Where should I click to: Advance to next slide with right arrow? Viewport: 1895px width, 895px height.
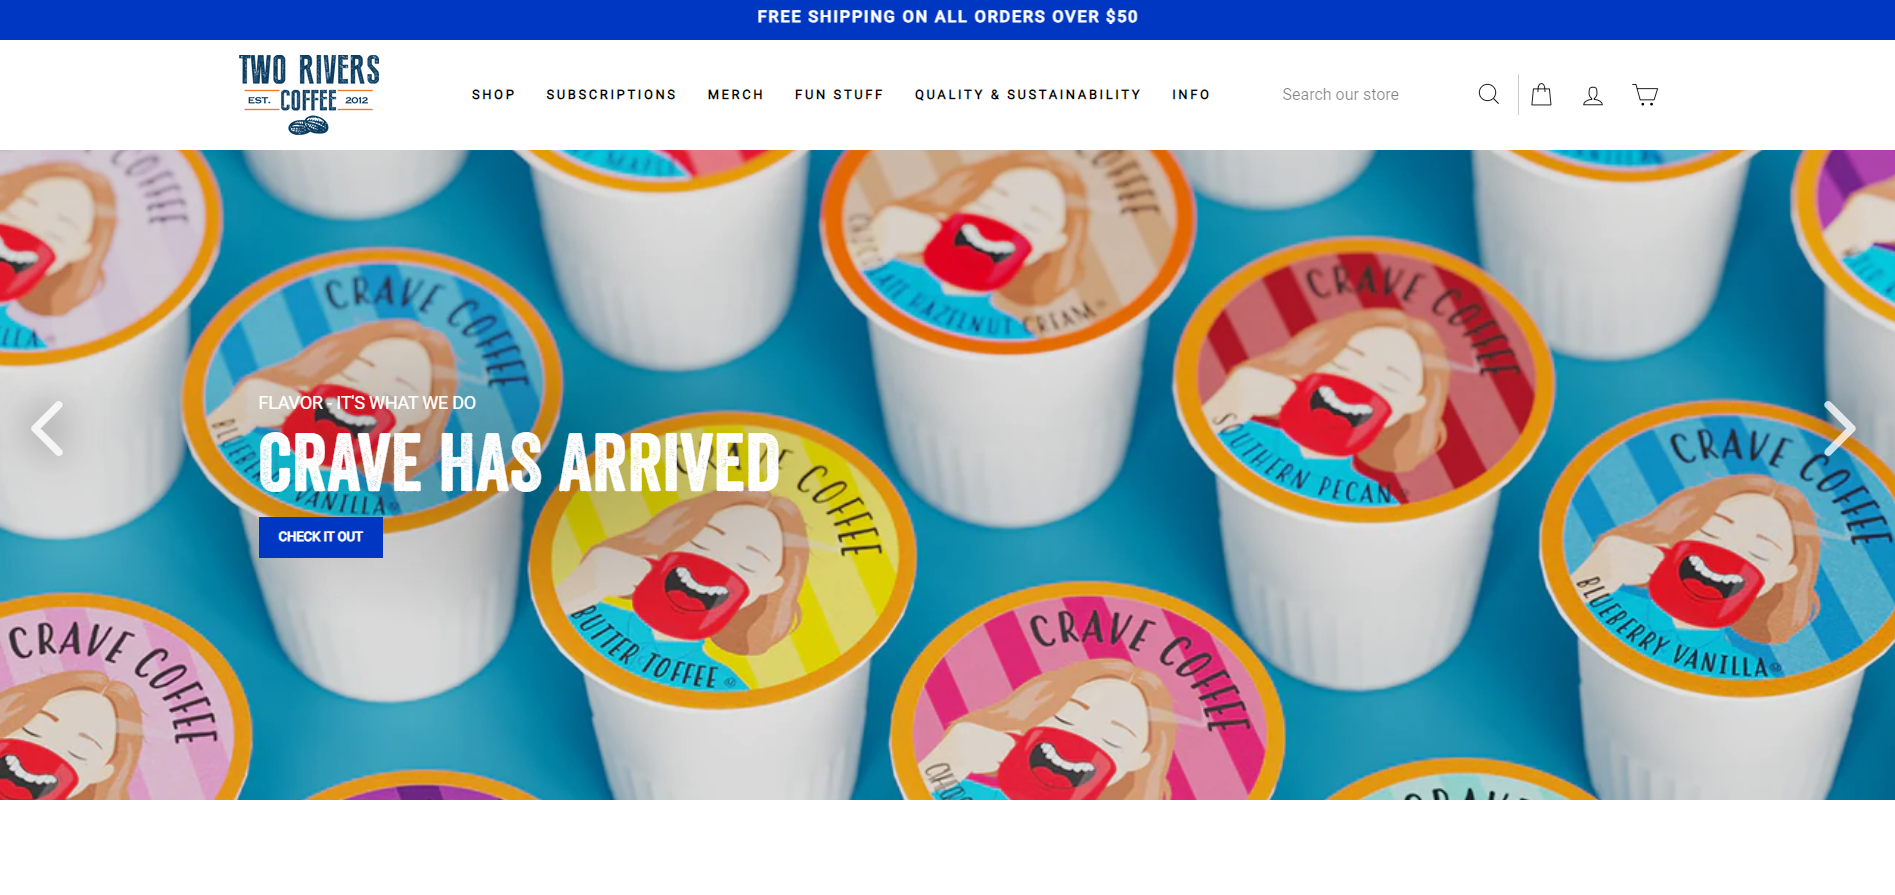[1839, 428]
